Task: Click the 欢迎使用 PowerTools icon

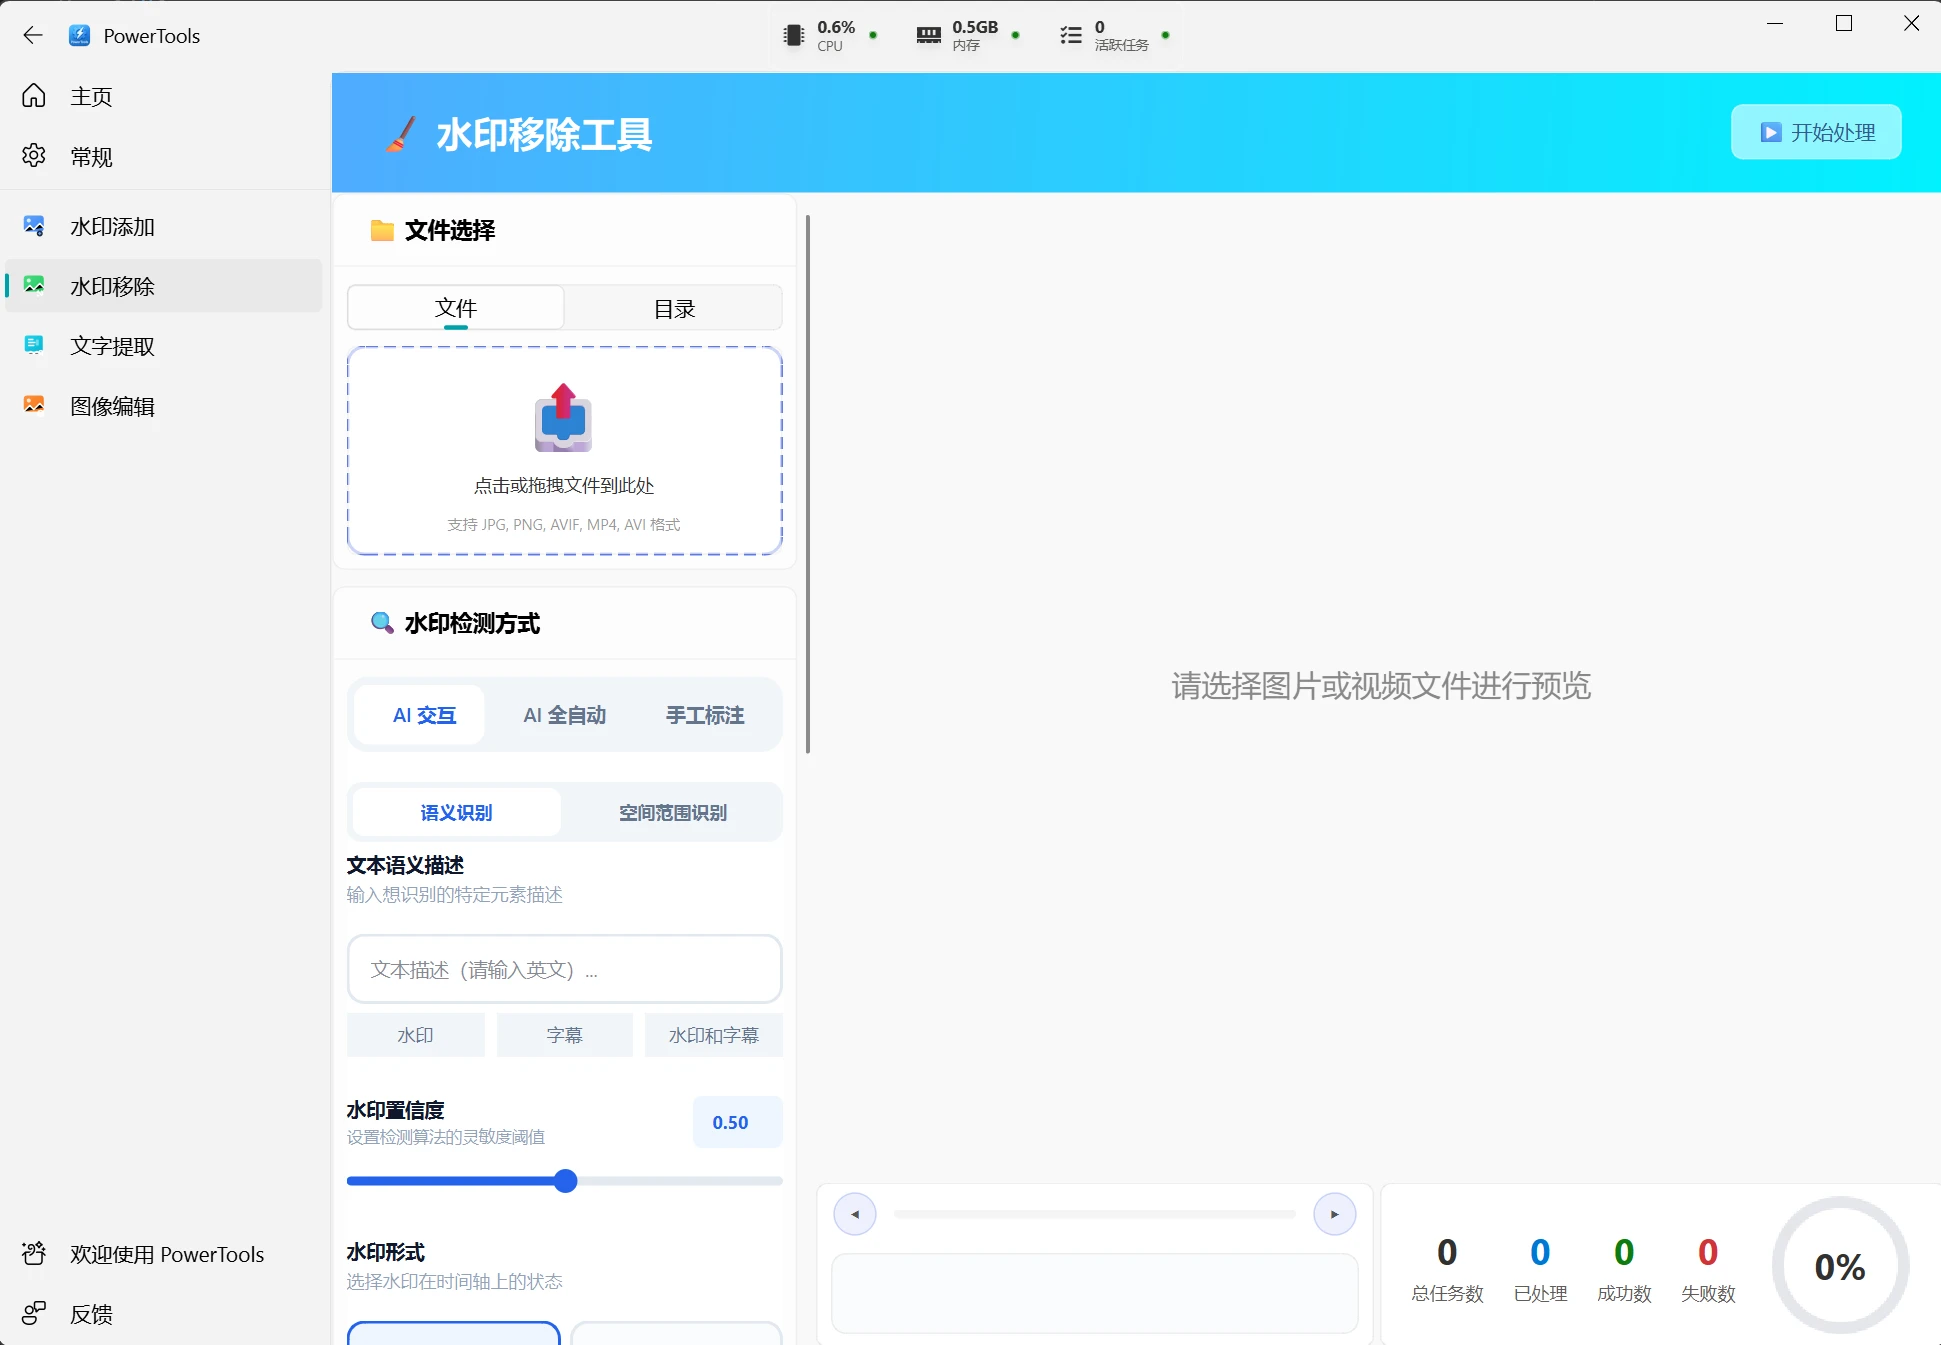Action: [x=34, y=1253]
